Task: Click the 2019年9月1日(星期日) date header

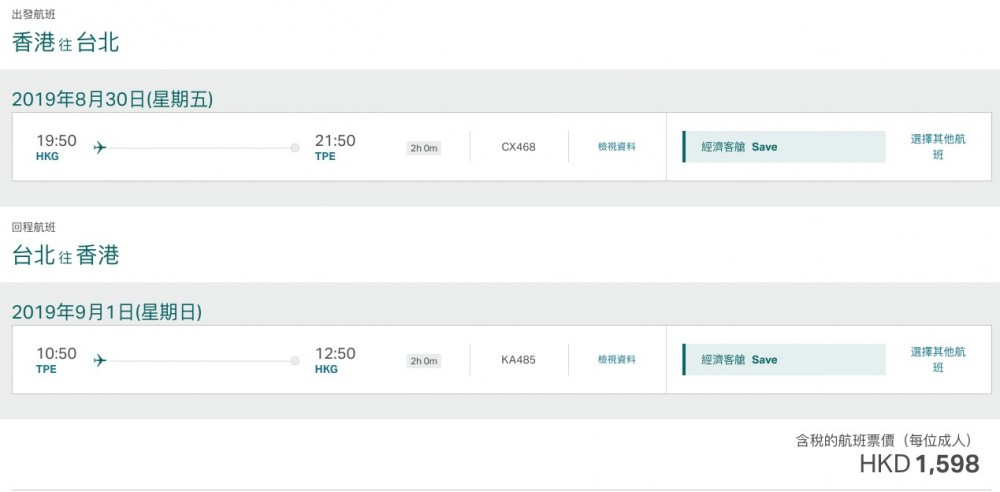Action: 107,312
